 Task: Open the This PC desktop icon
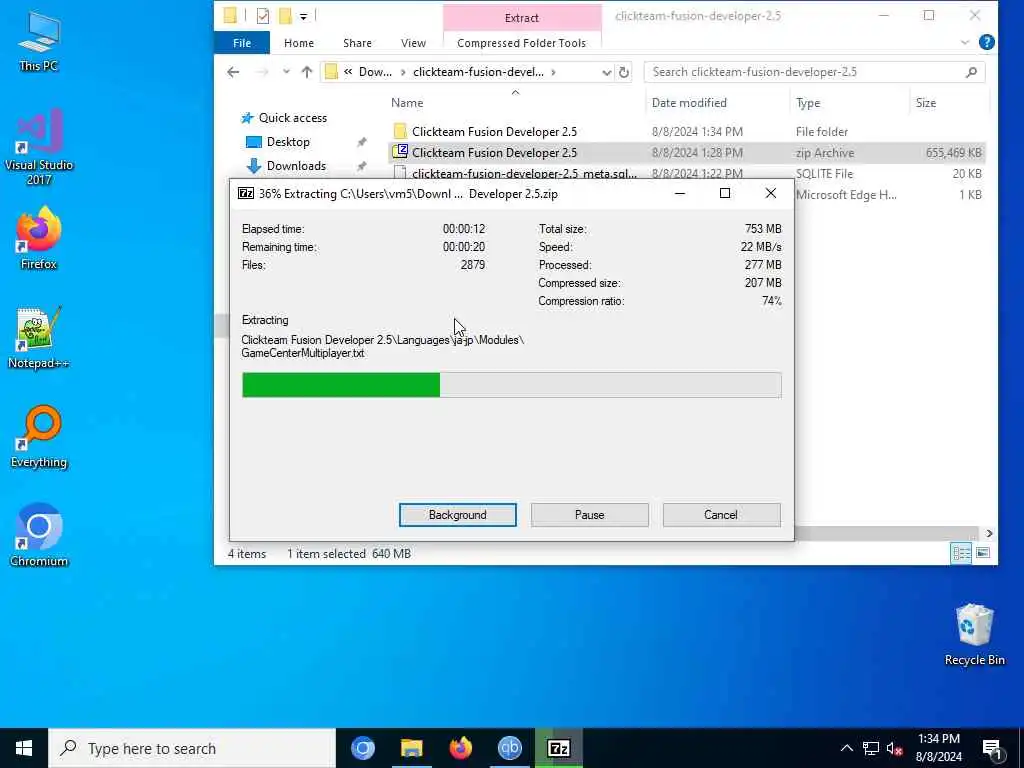(x=39, y=40)
